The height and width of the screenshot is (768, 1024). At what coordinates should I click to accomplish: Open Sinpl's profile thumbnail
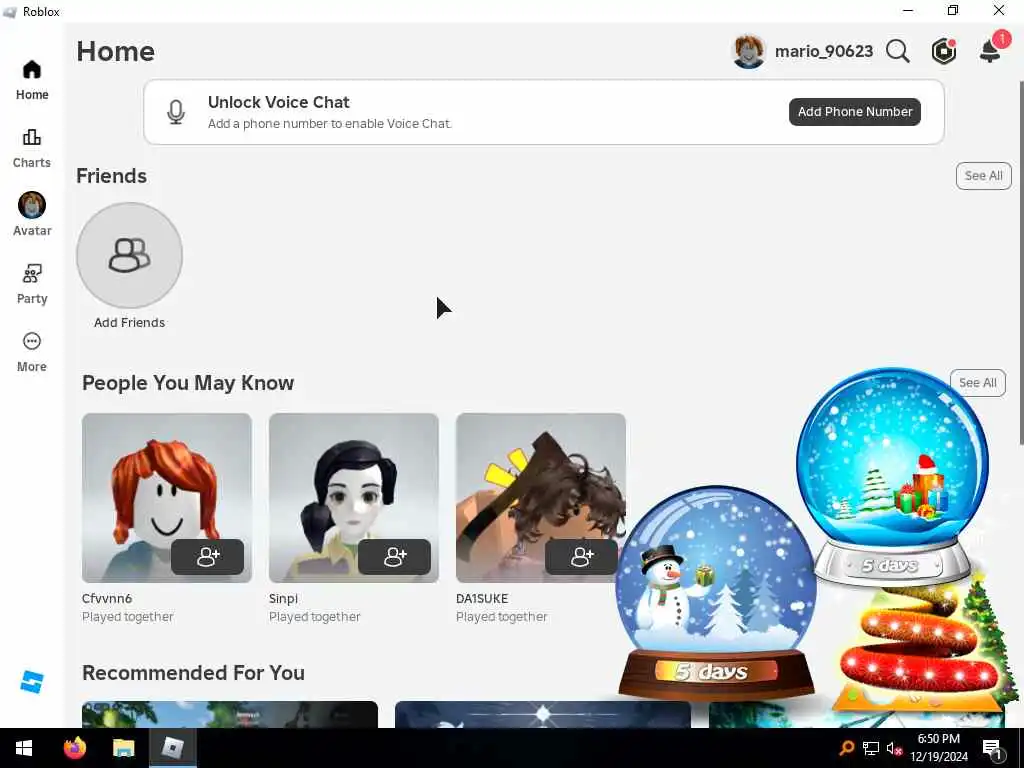coord(353,498)
